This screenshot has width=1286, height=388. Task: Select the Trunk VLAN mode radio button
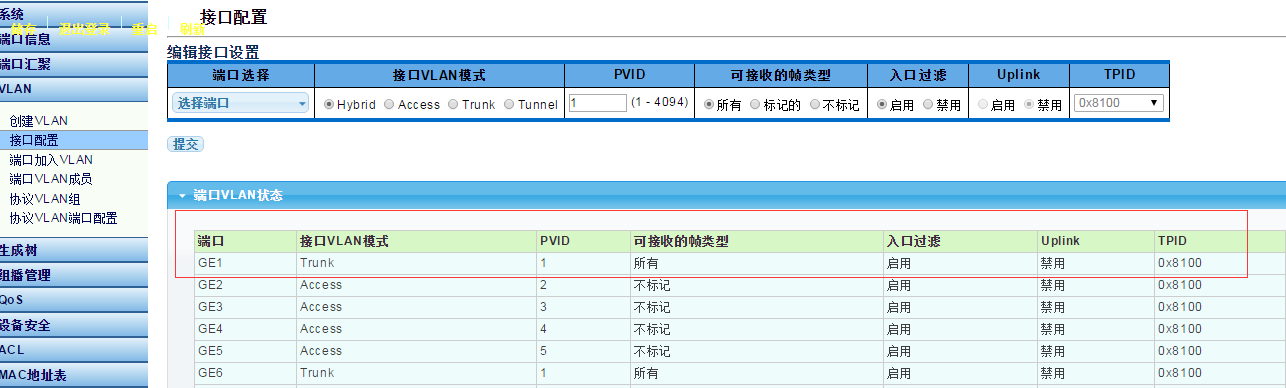click(x=454, y=104)
